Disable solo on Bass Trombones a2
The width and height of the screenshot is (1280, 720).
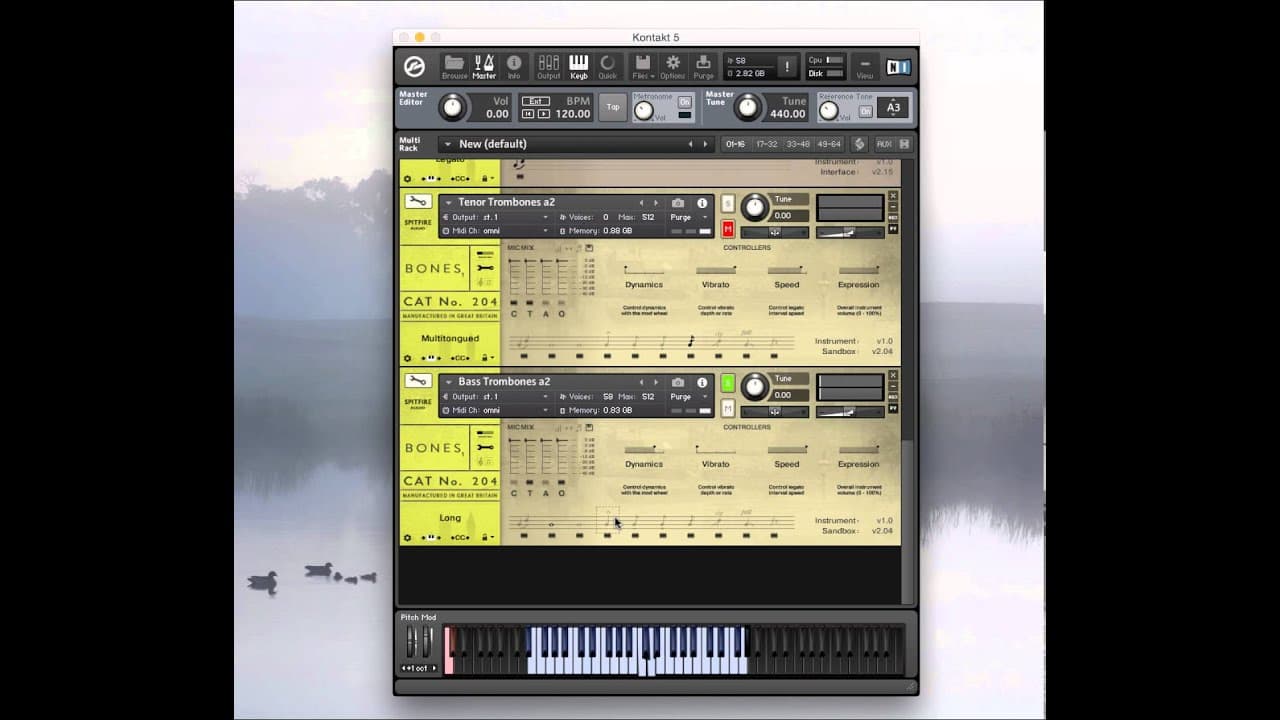728,383
